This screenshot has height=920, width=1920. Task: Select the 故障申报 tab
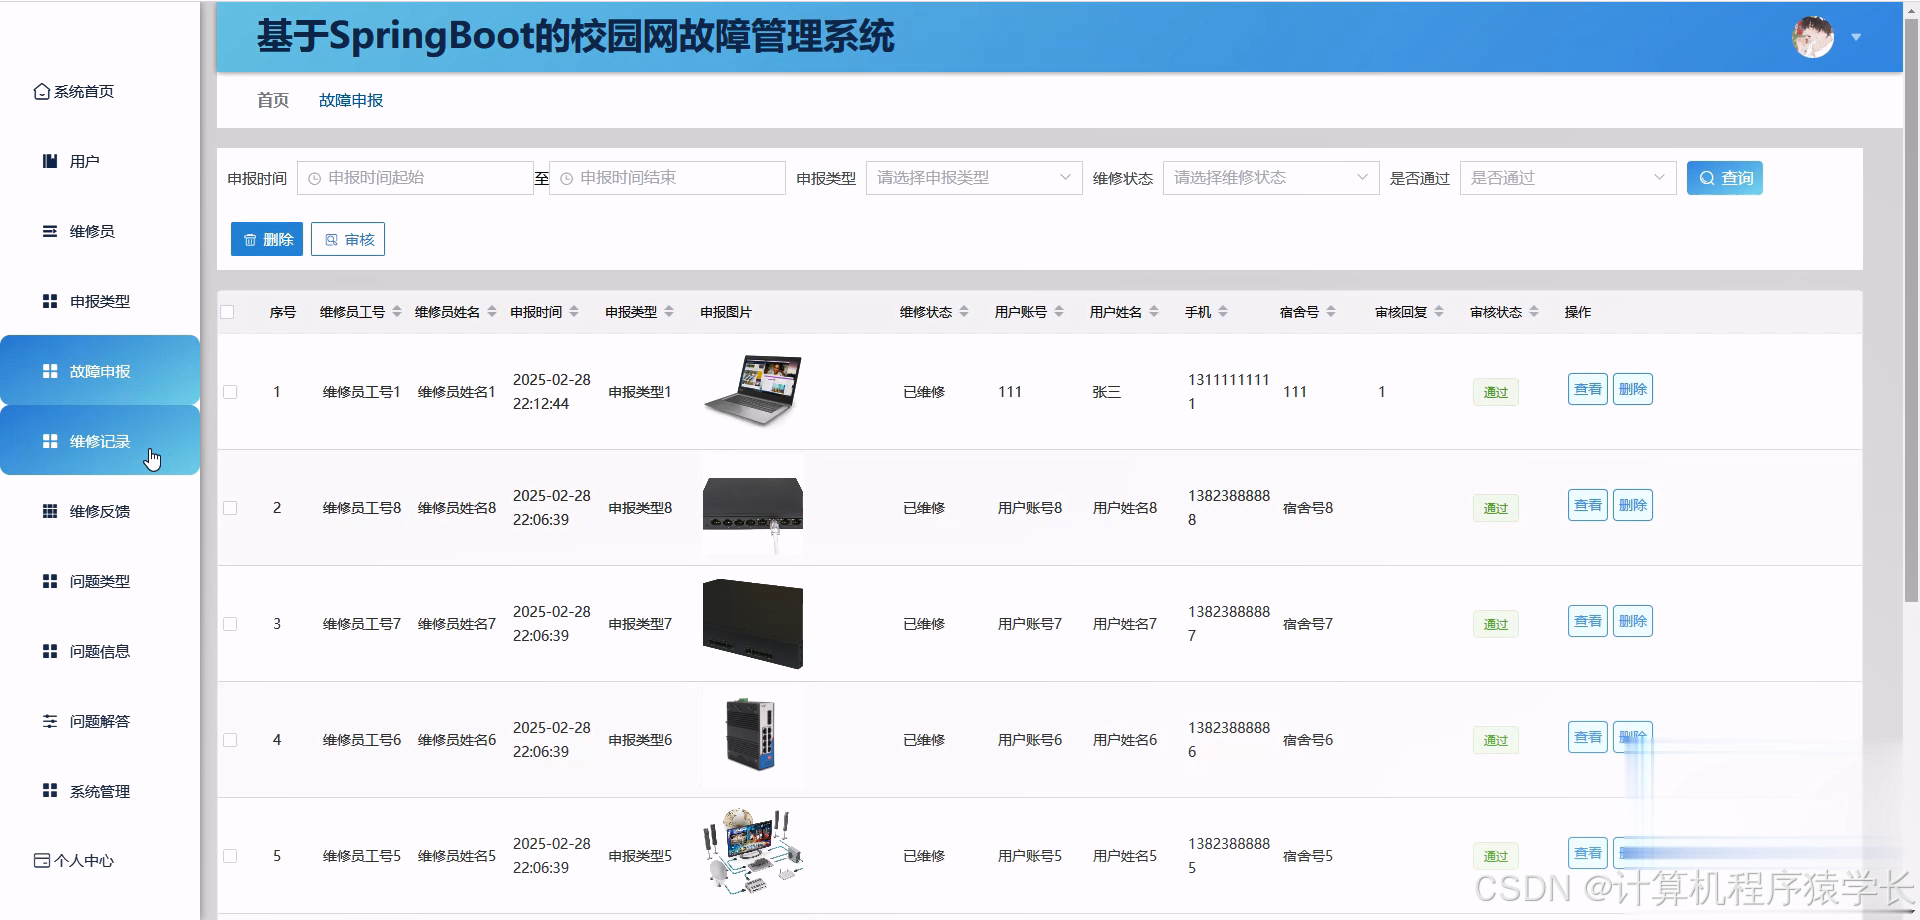click(x=349, y=100)
